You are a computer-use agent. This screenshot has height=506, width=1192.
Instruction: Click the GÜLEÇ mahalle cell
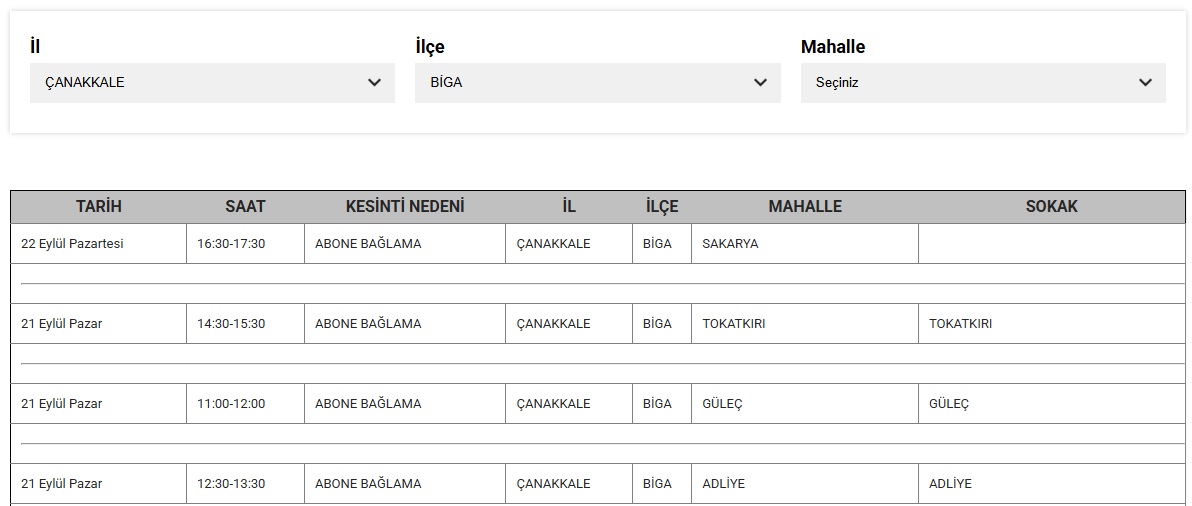(805, 403)
